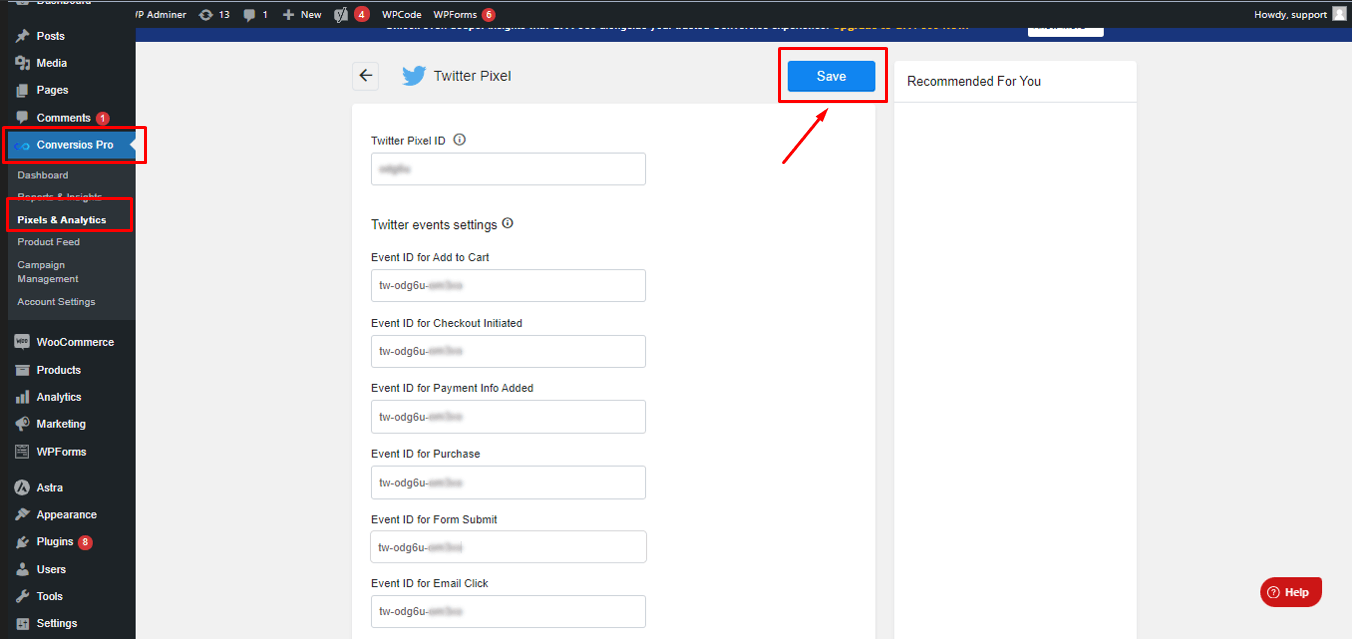Click the back arrow button
Screen dimensions: 1352x639
click(365, 76)
